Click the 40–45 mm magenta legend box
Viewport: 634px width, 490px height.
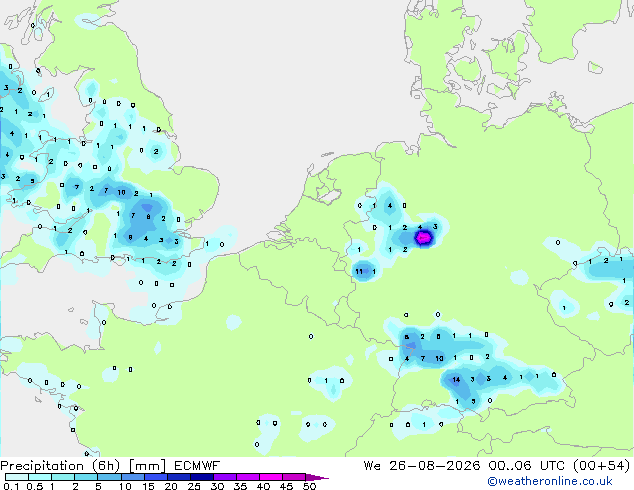click(271, 477)
